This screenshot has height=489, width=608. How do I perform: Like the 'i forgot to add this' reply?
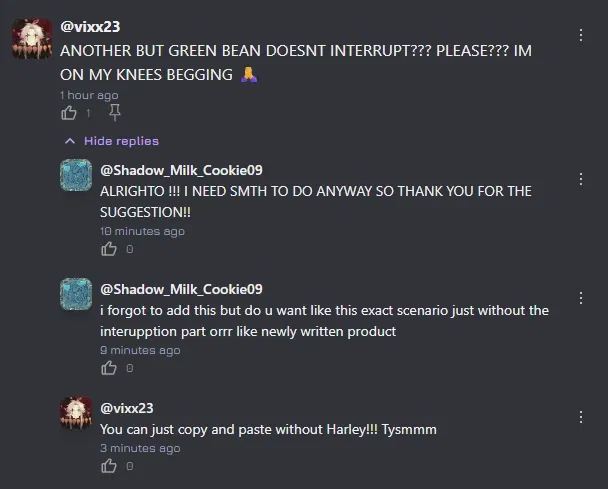point(109,368)
